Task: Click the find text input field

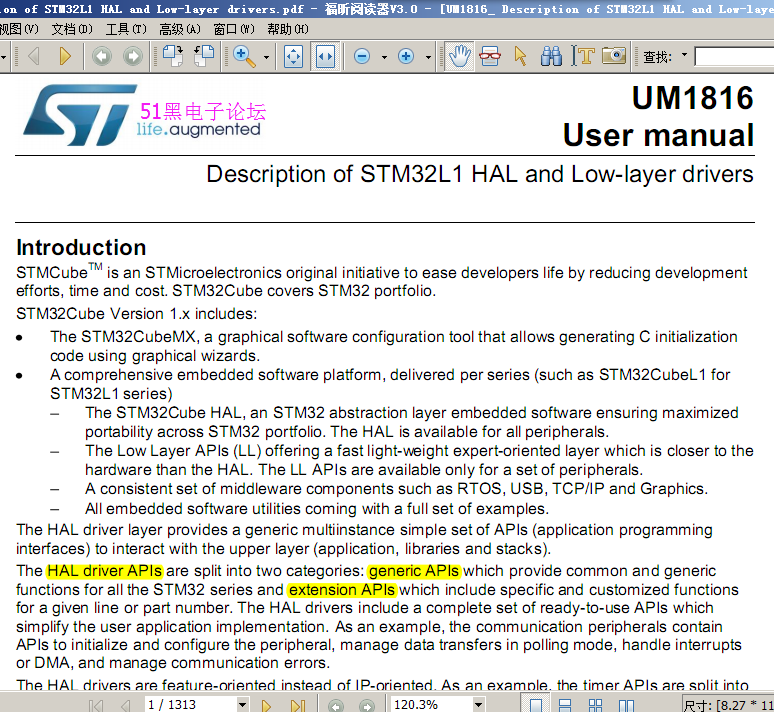Action: (x=734, y=56)
